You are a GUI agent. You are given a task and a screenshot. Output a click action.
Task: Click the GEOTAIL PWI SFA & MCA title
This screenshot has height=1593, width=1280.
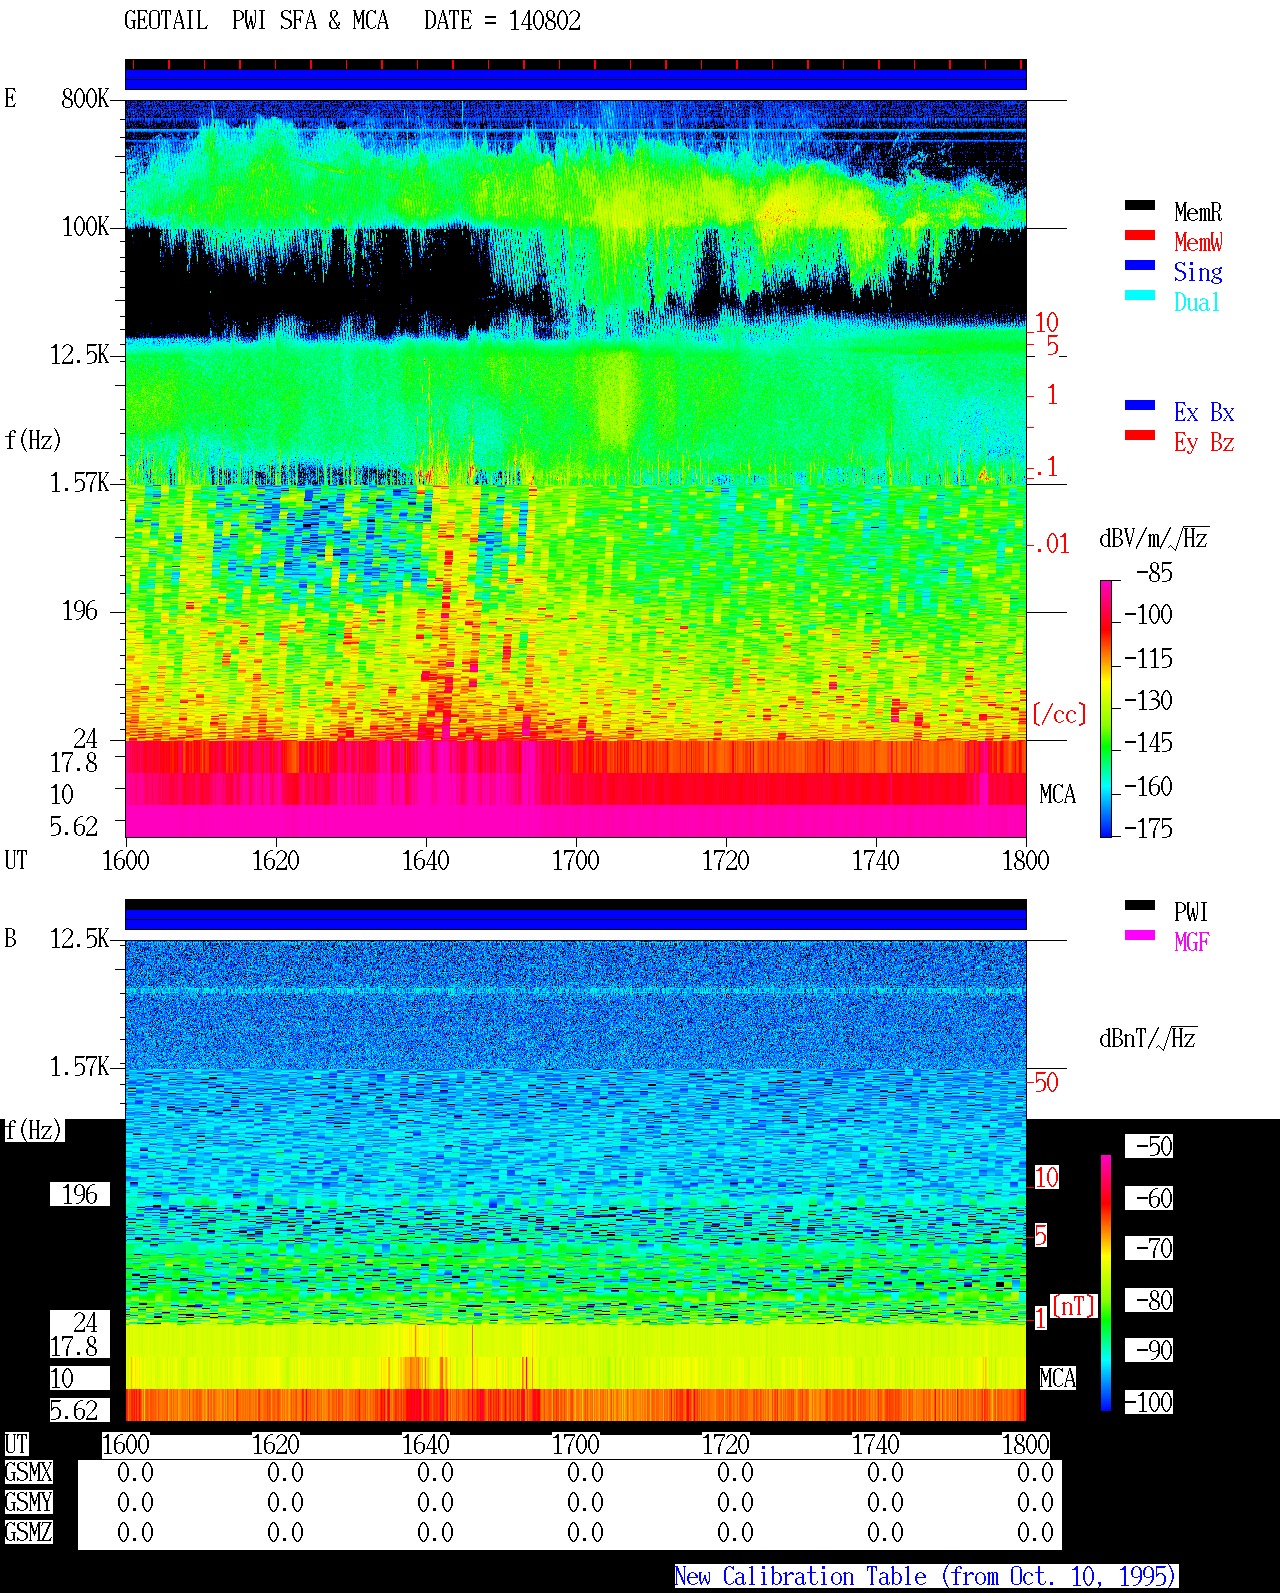[x=256, y=21]
